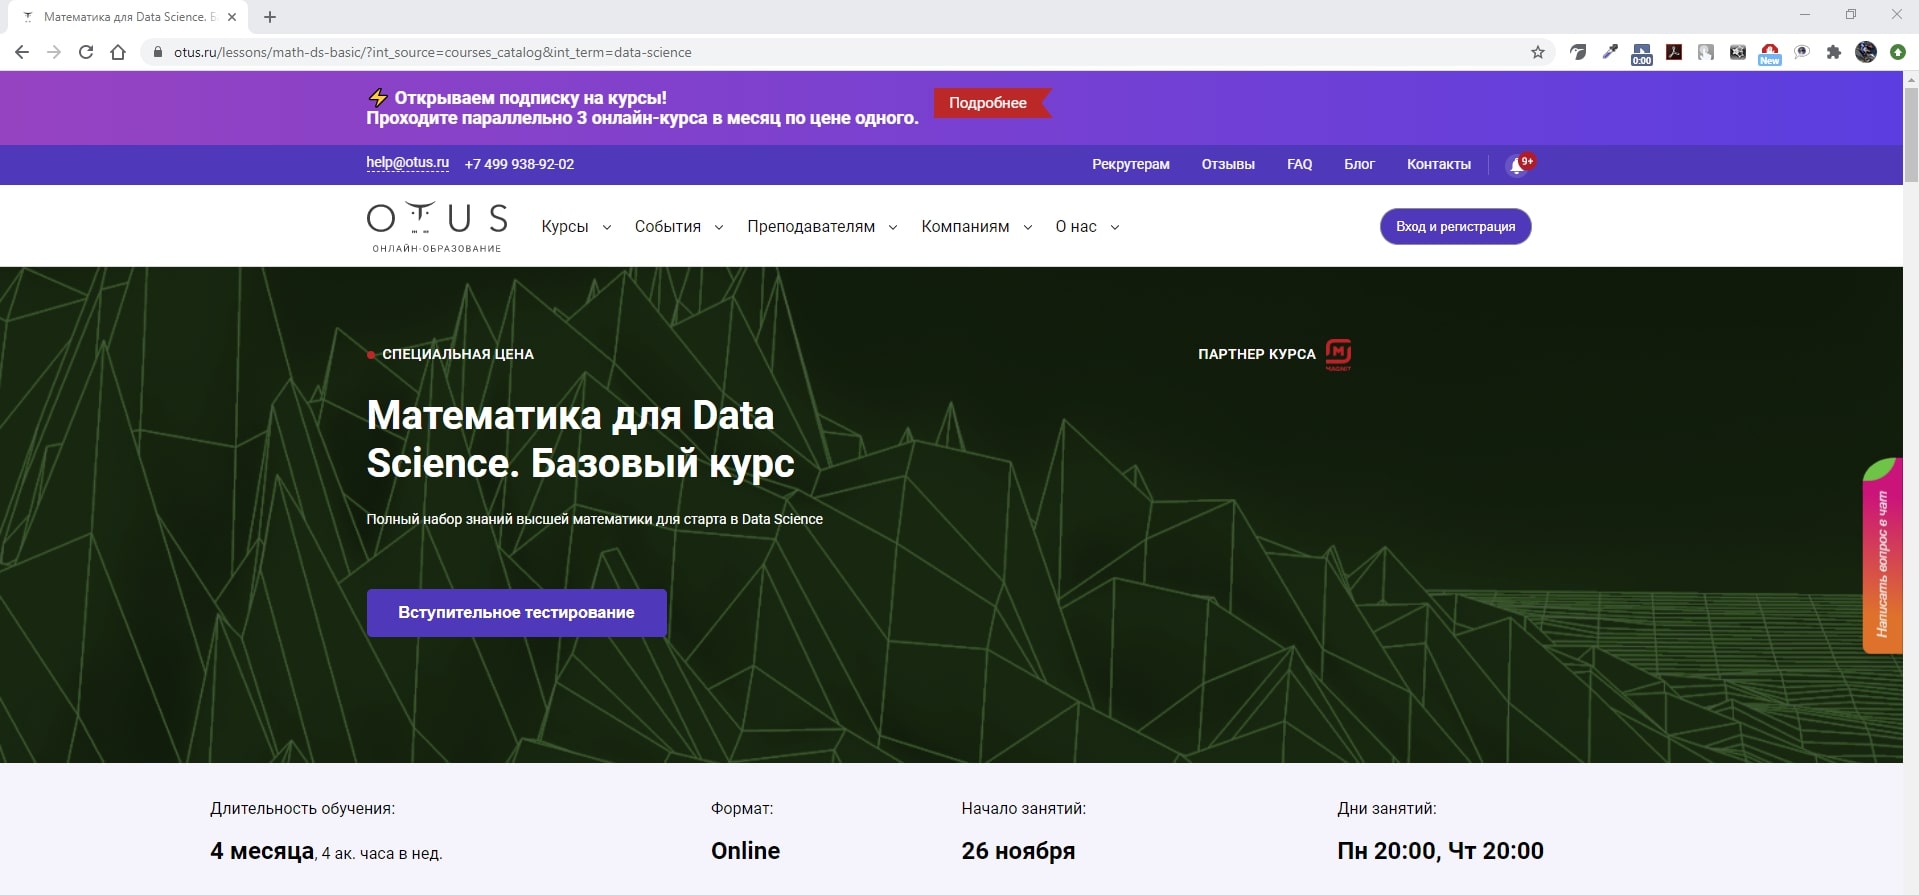
Task: Click the OTUS logo
Action: tap(437, 227)
